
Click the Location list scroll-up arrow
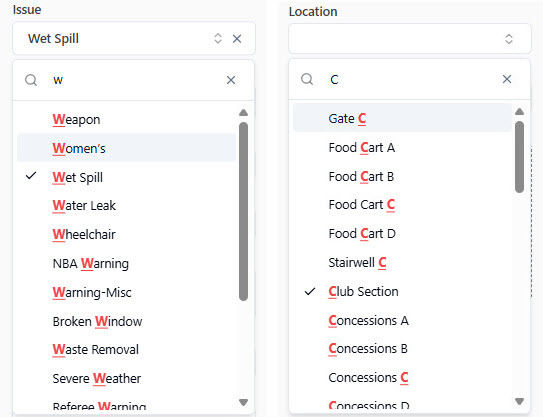[x=519, y=112]
